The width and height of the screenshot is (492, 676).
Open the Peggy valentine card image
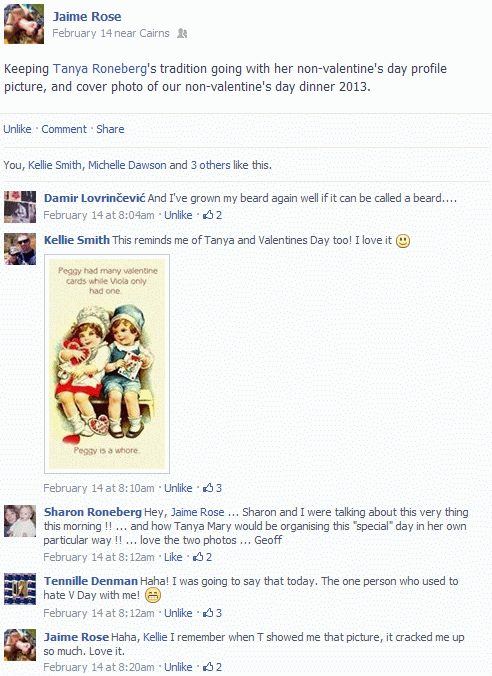[x=107, y=364]
